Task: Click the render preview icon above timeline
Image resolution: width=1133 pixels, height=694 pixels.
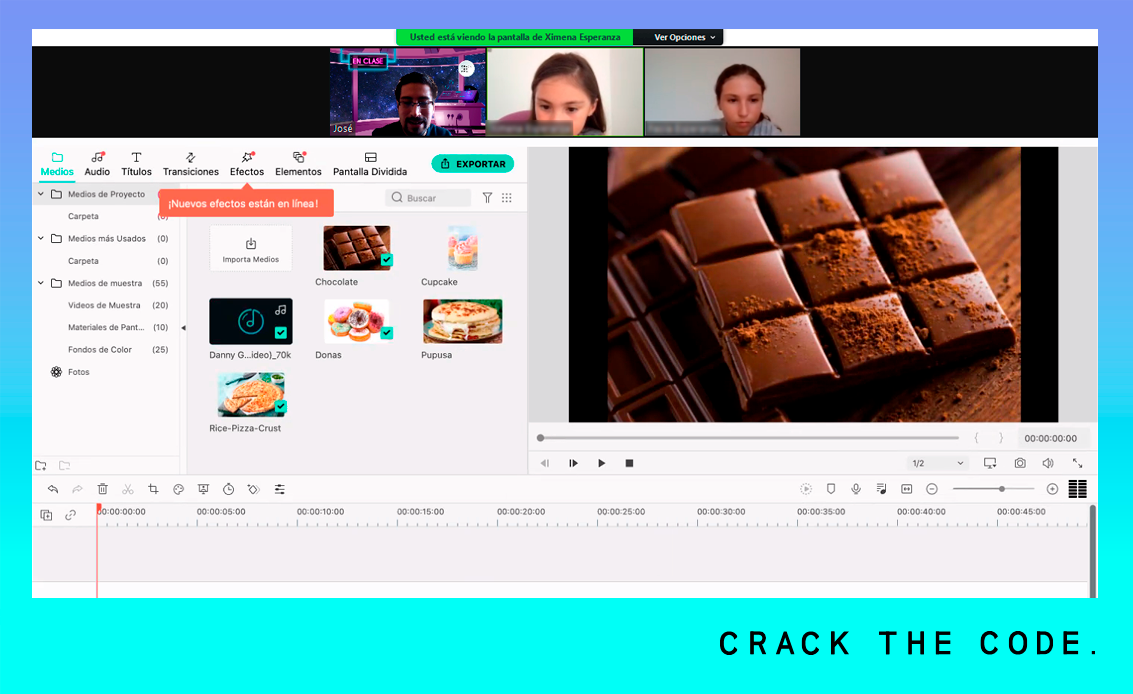Action: [806, 489]
